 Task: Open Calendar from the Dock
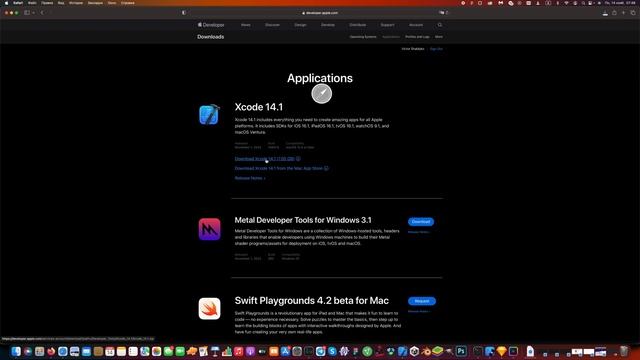pos(110,351)
